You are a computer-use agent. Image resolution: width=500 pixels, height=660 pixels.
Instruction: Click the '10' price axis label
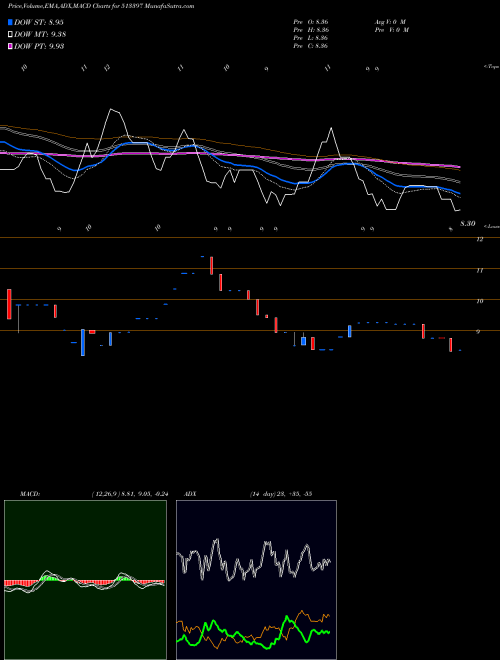[x=479, y=301]
